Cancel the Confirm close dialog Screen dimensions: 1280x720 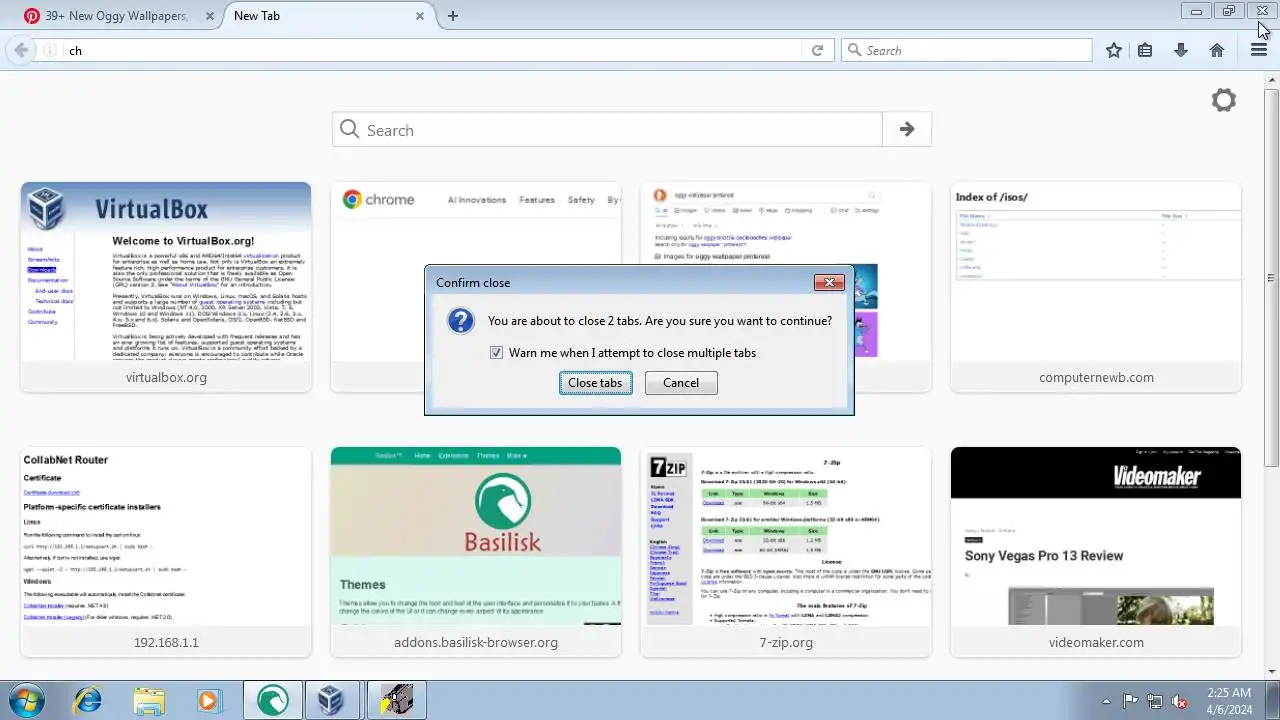tap(681, 383)
